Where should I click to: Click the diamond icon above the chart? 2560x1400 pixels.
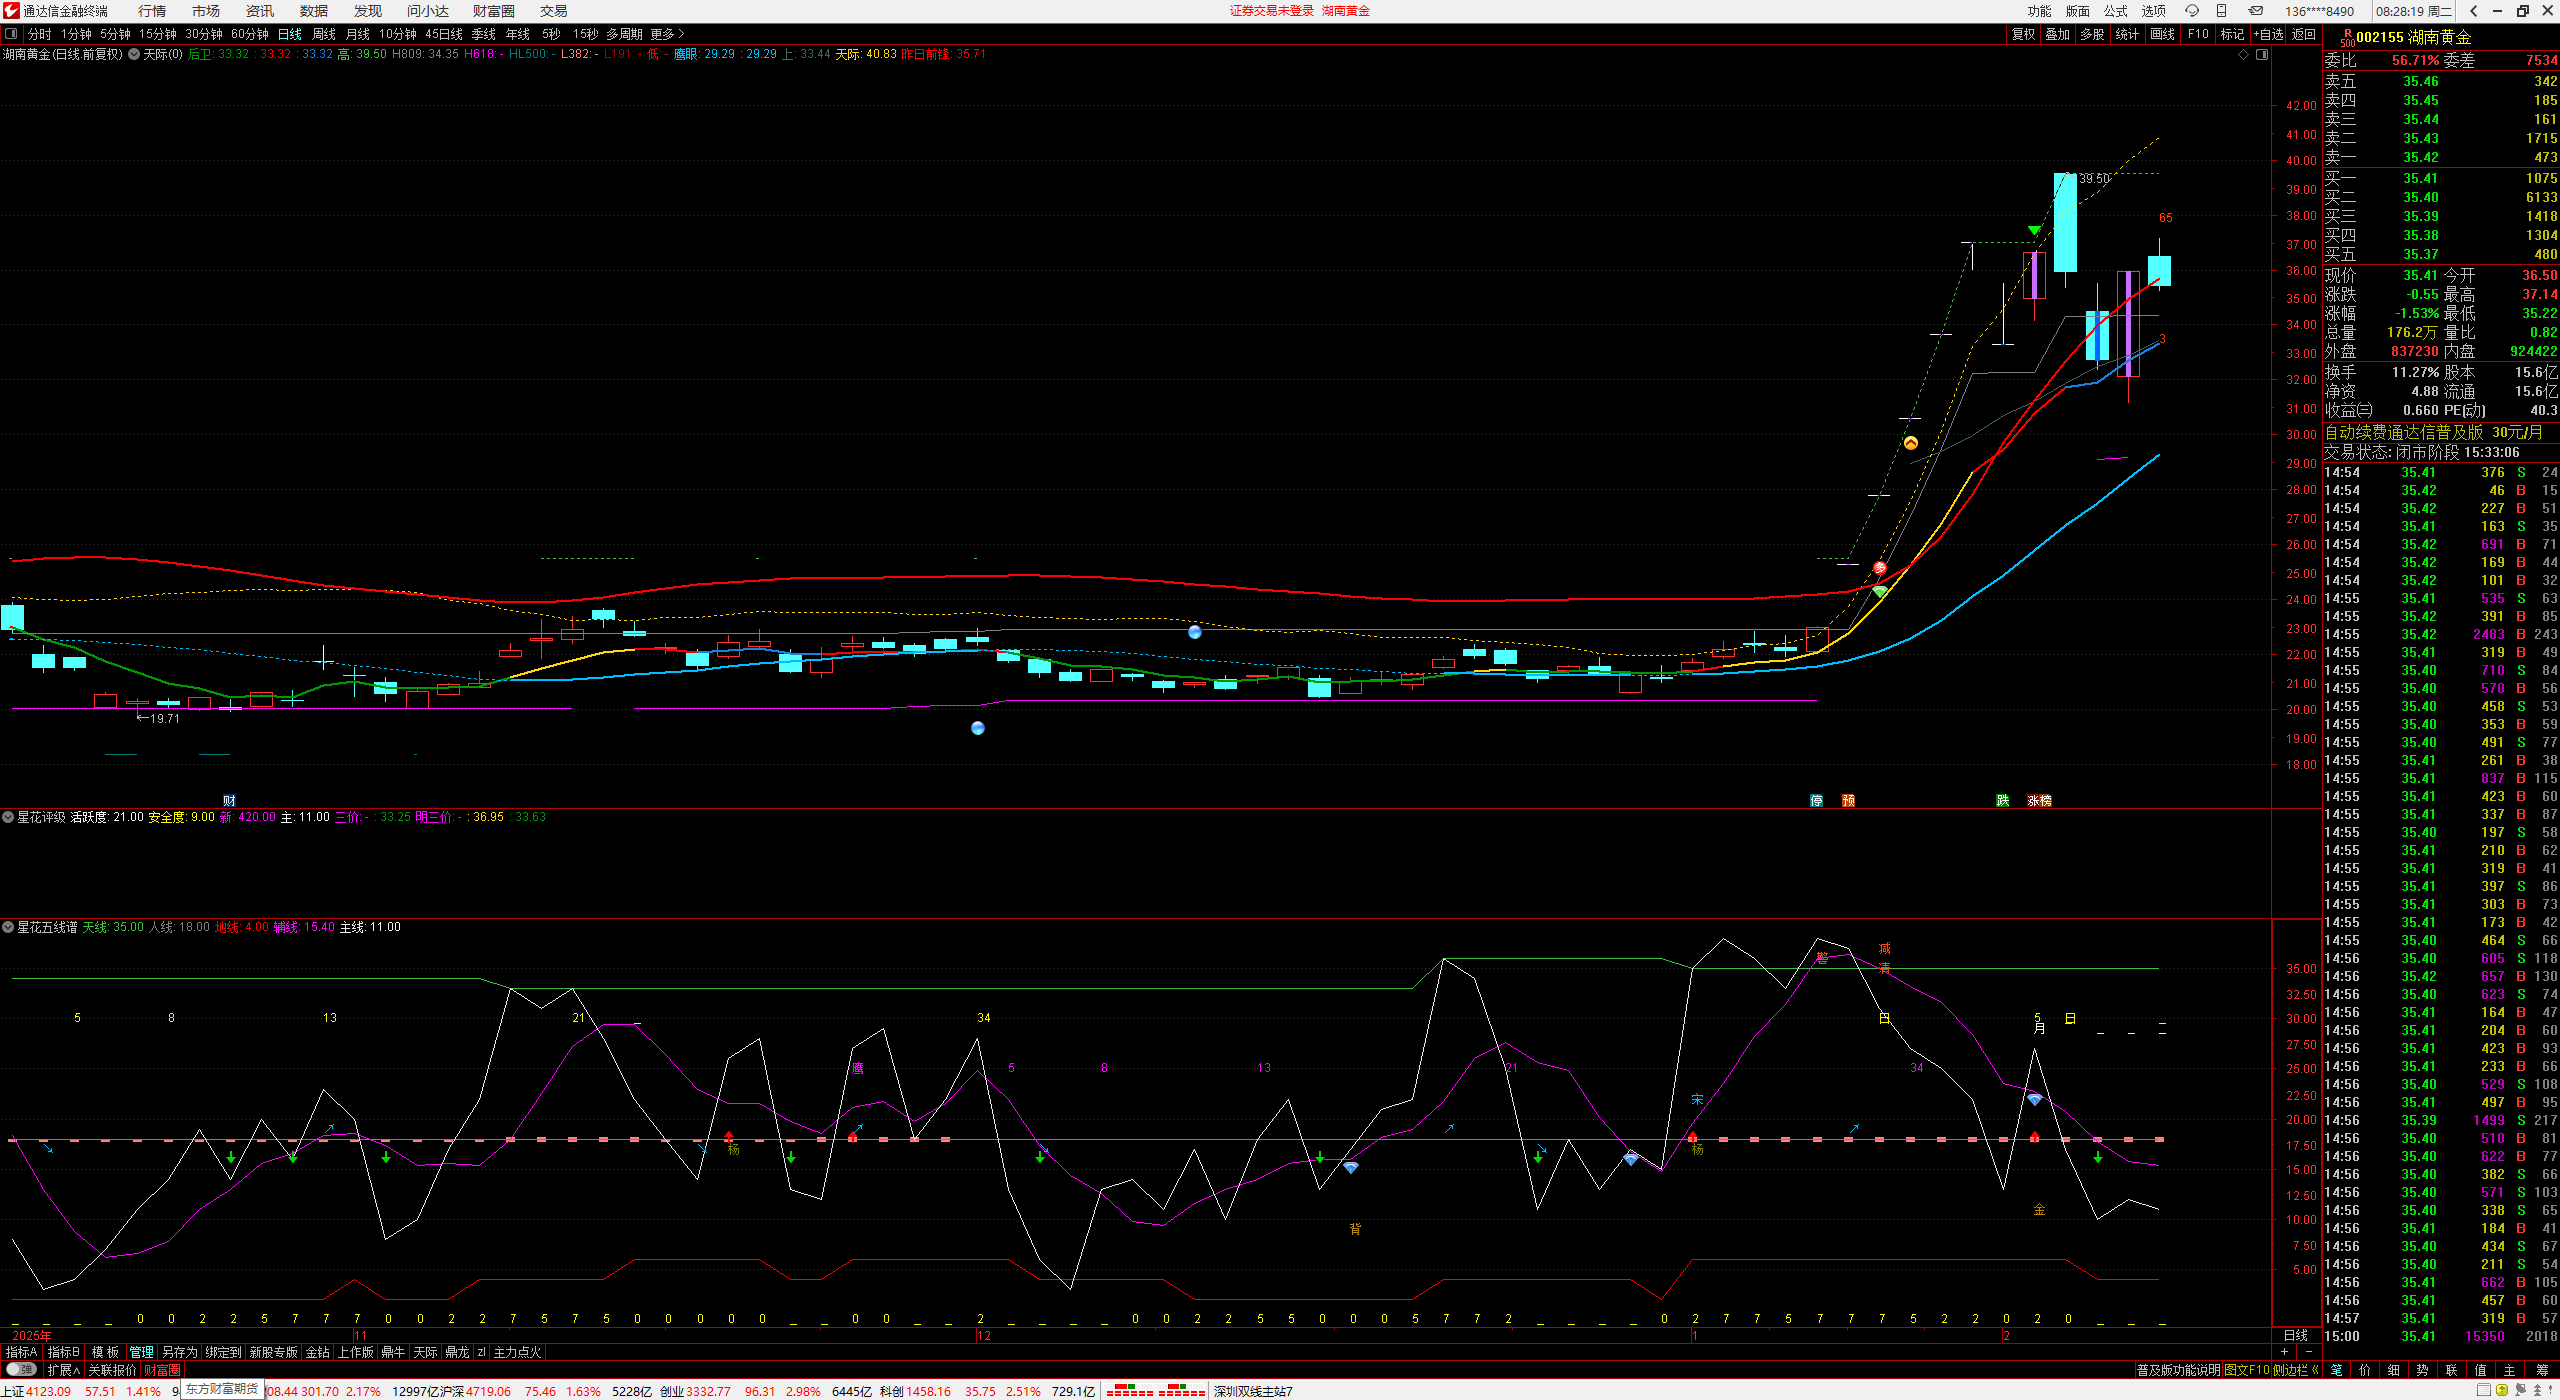coord(2243,54)
